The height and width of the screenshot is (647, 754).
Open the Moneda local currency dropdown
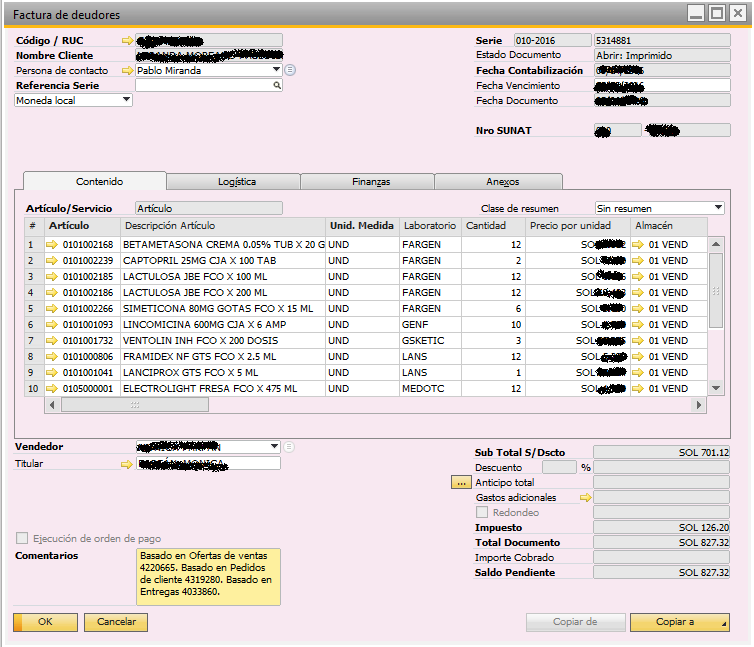(126, 100)
